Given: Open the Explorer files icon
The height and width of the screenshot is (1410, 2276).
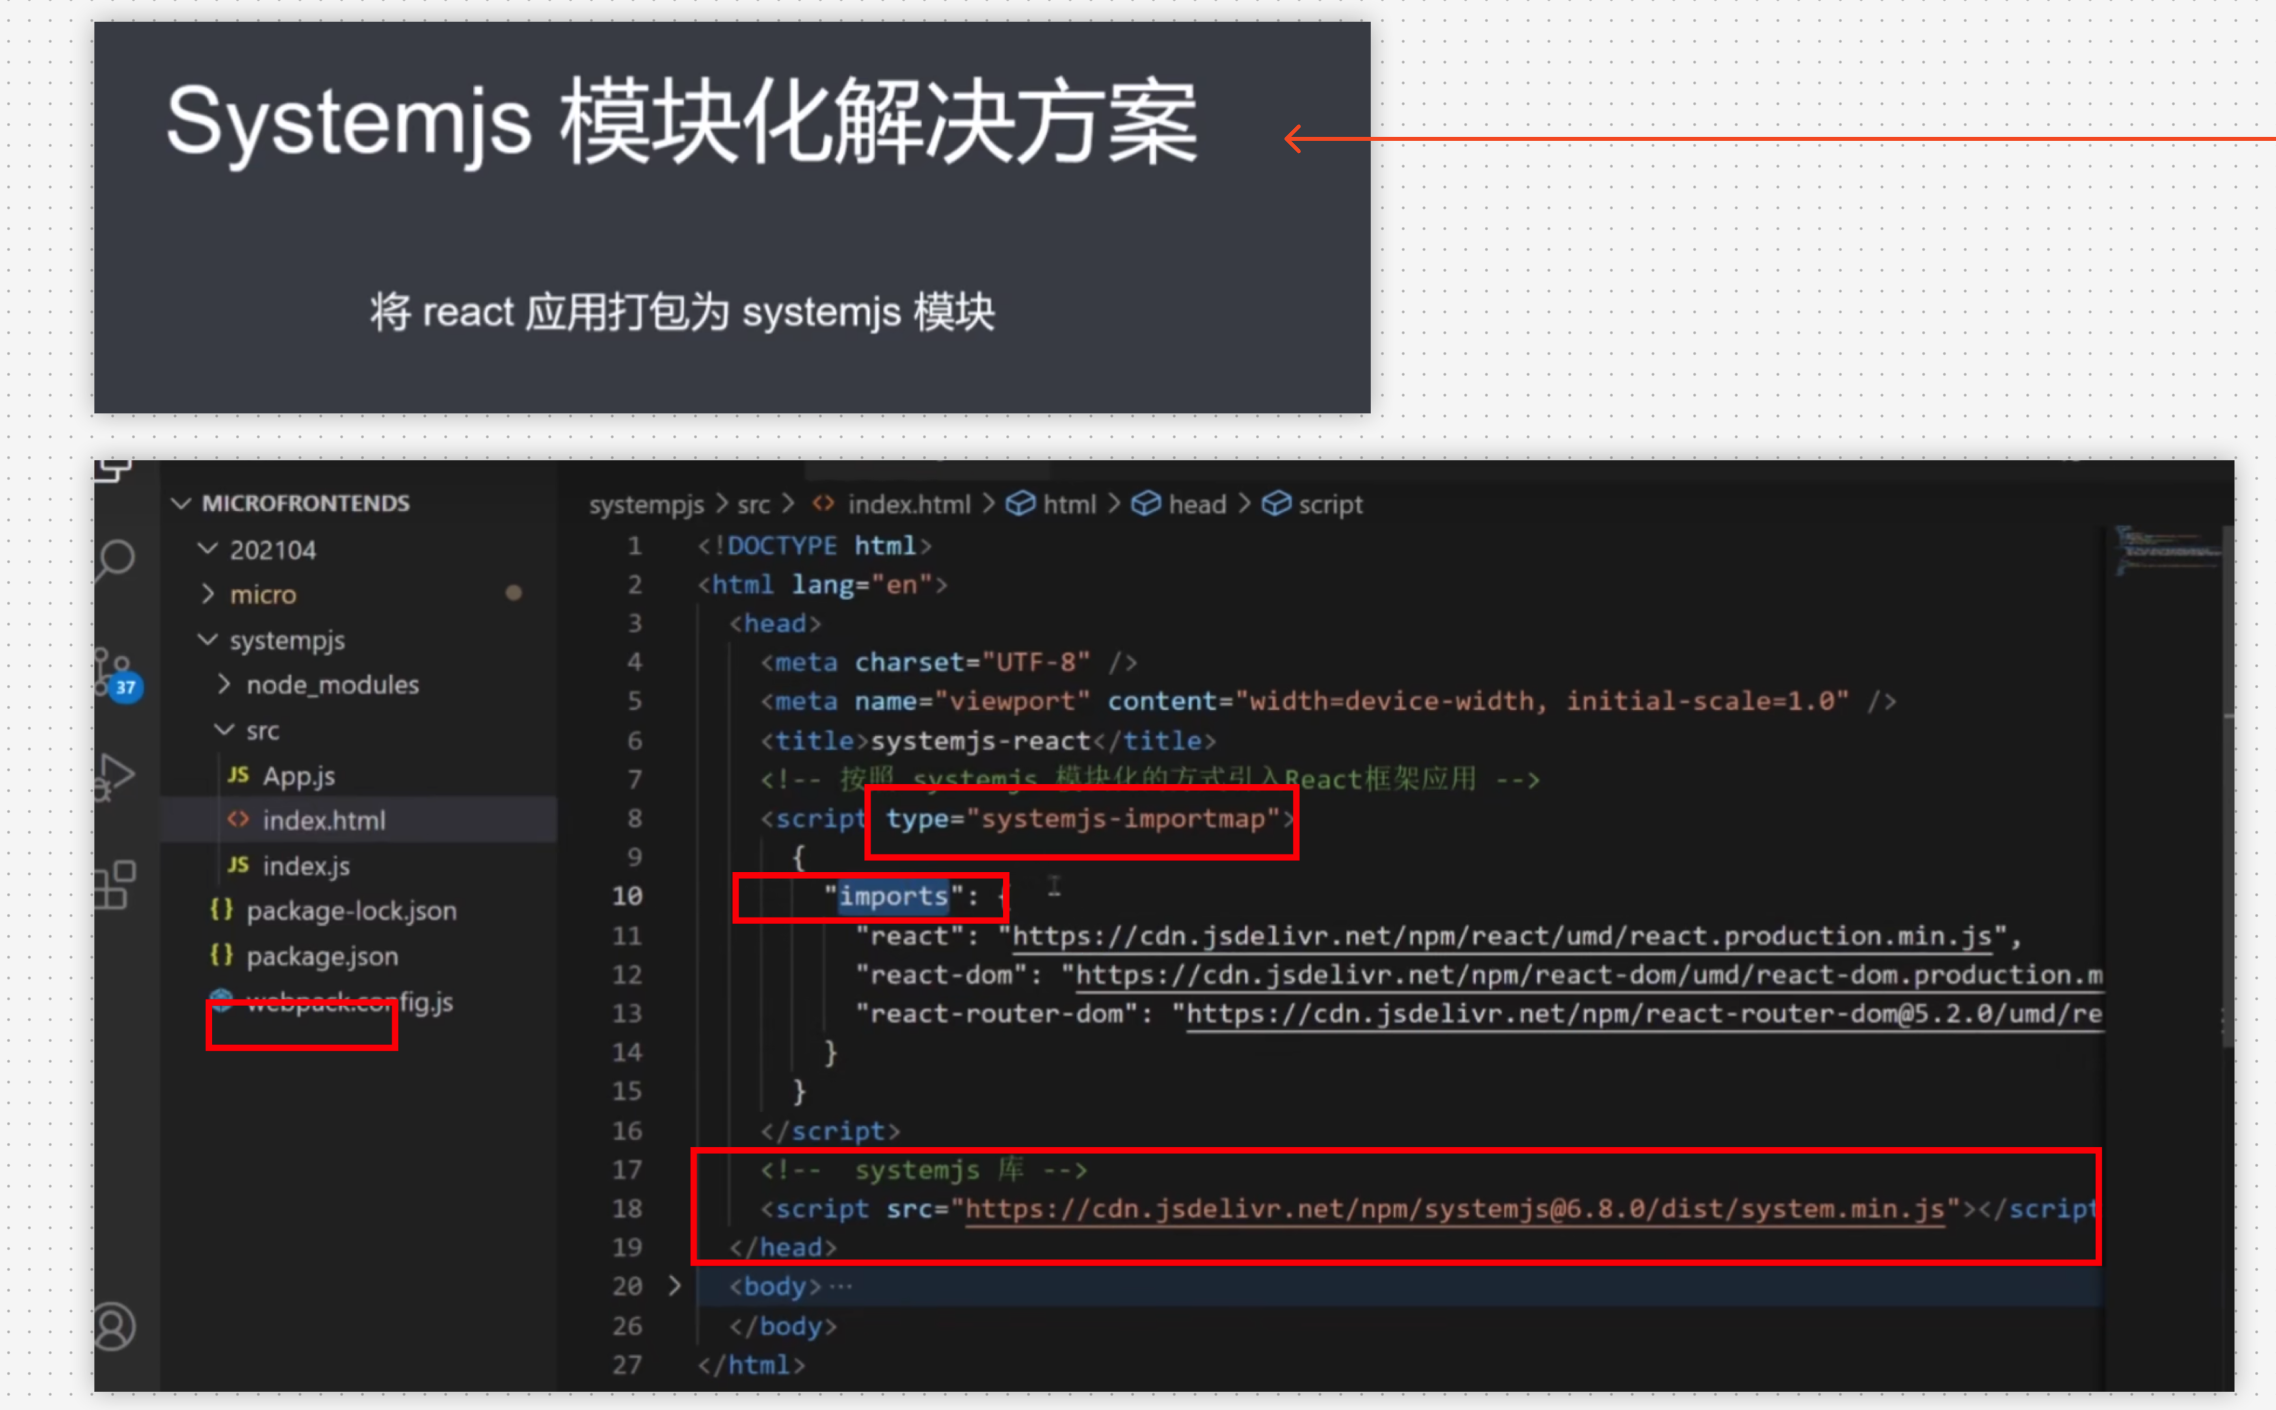Looking at the screenshot, I should pos(113,470).
